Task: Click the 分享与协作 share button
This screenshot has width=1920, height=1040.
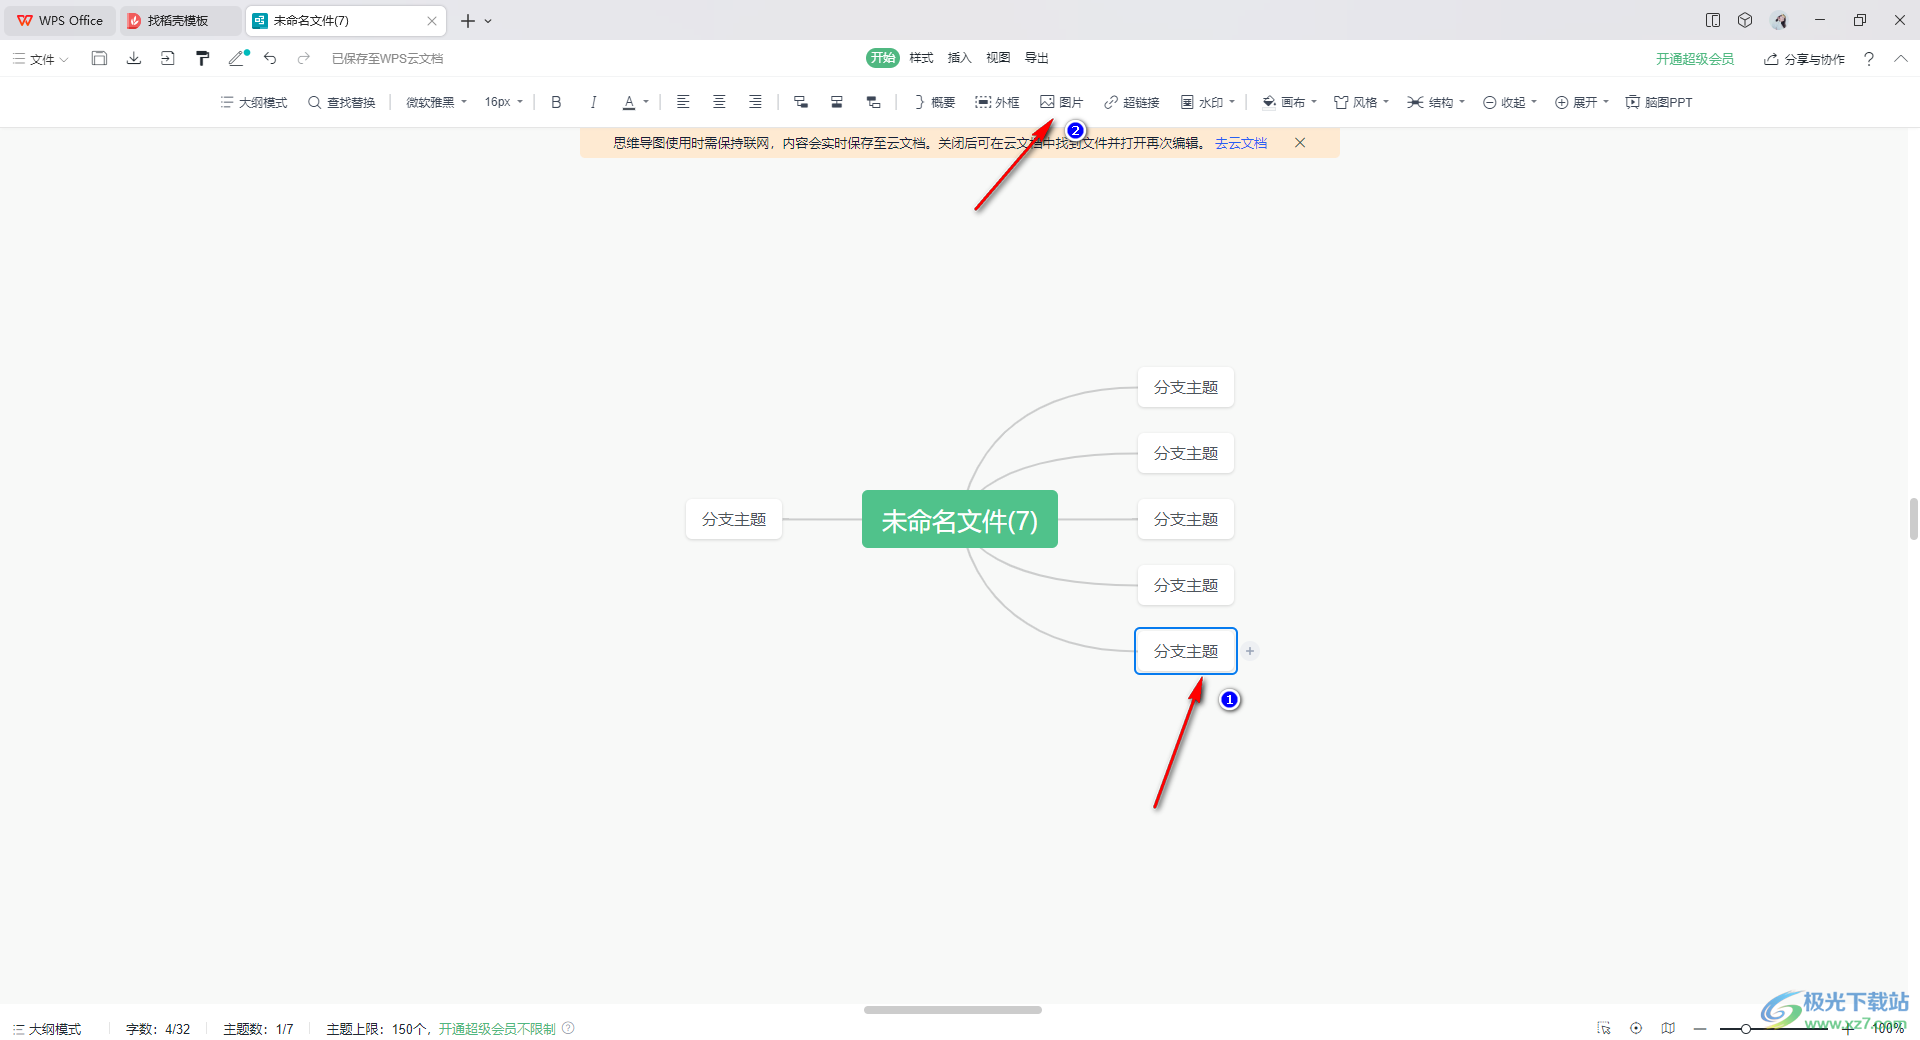Action: (x=1804, y=59)
